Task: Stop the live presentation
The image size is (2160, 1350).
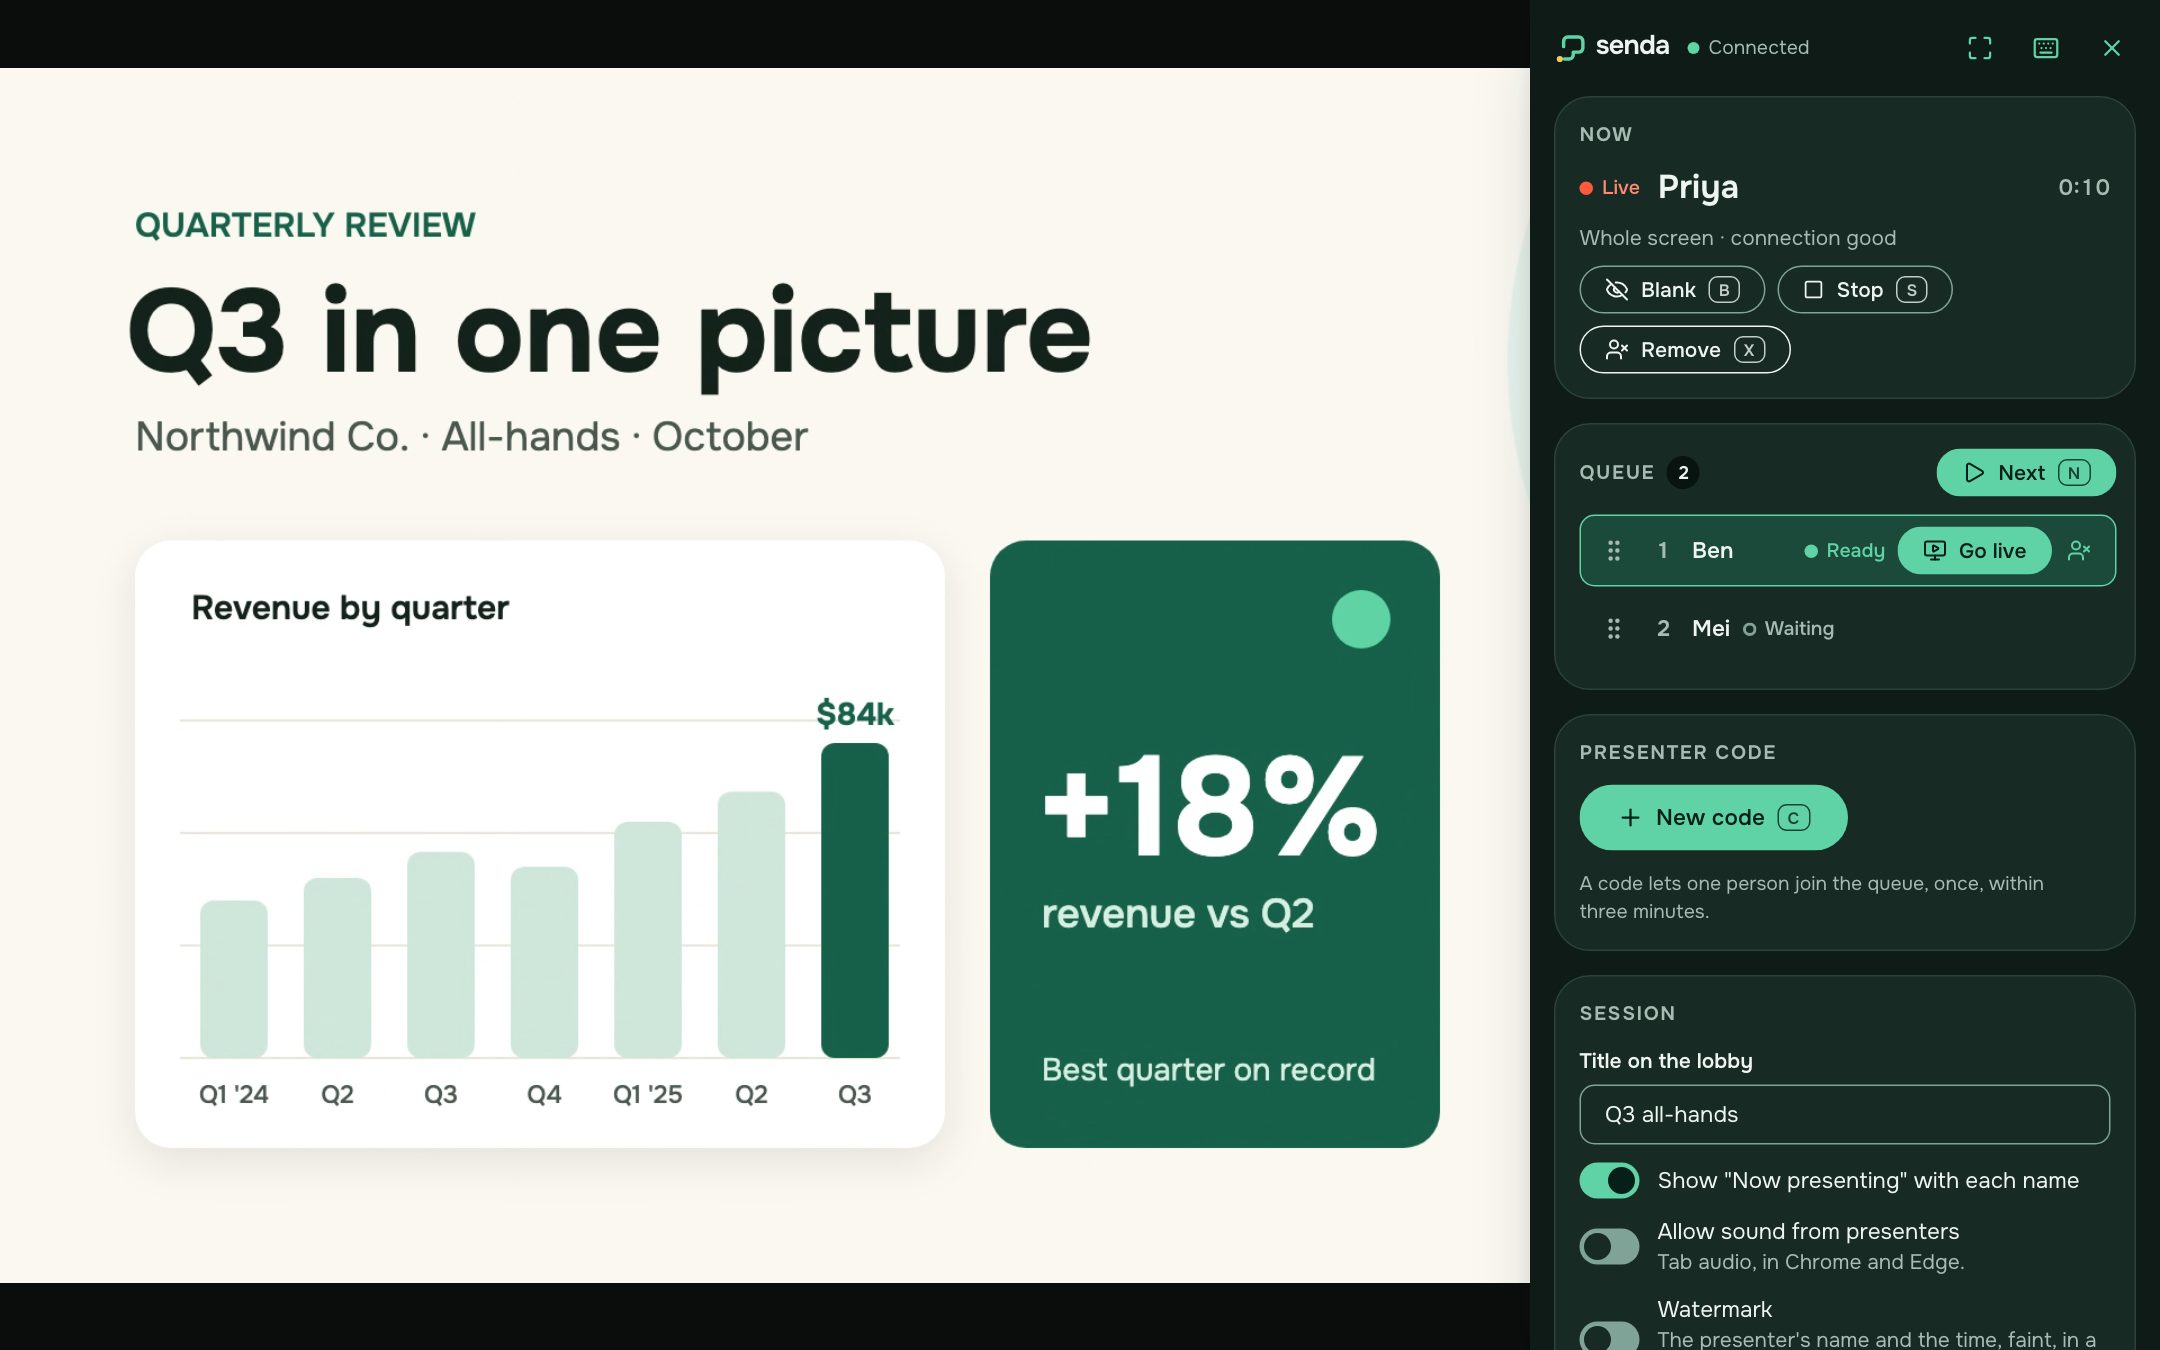Action: pyautogui.click(x=1864, y=289)
